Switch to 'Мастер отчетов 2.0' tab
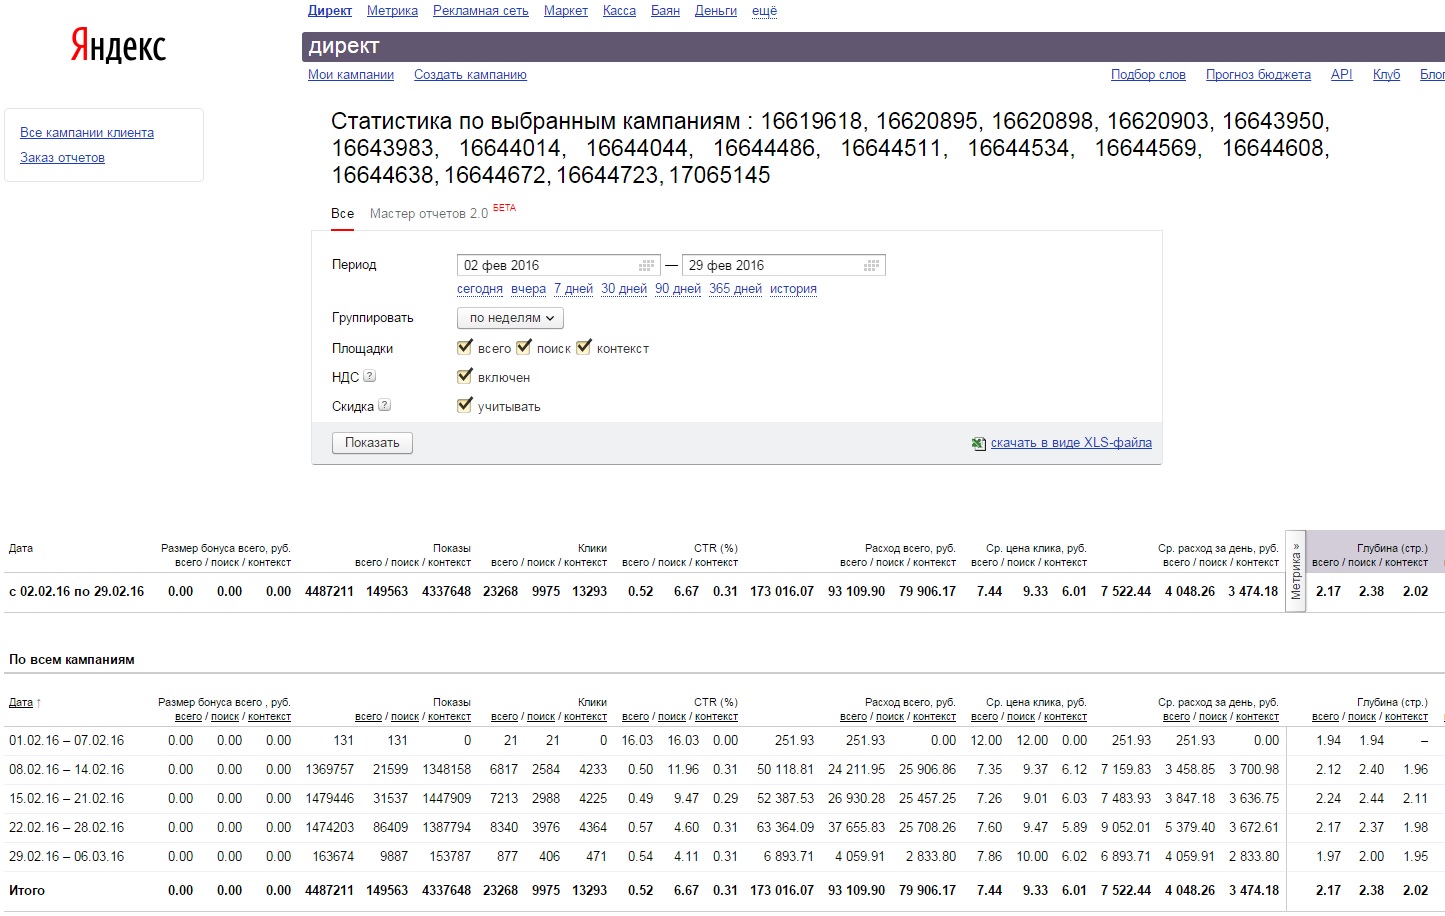The image size is (1445, 916). click(429, 213)
